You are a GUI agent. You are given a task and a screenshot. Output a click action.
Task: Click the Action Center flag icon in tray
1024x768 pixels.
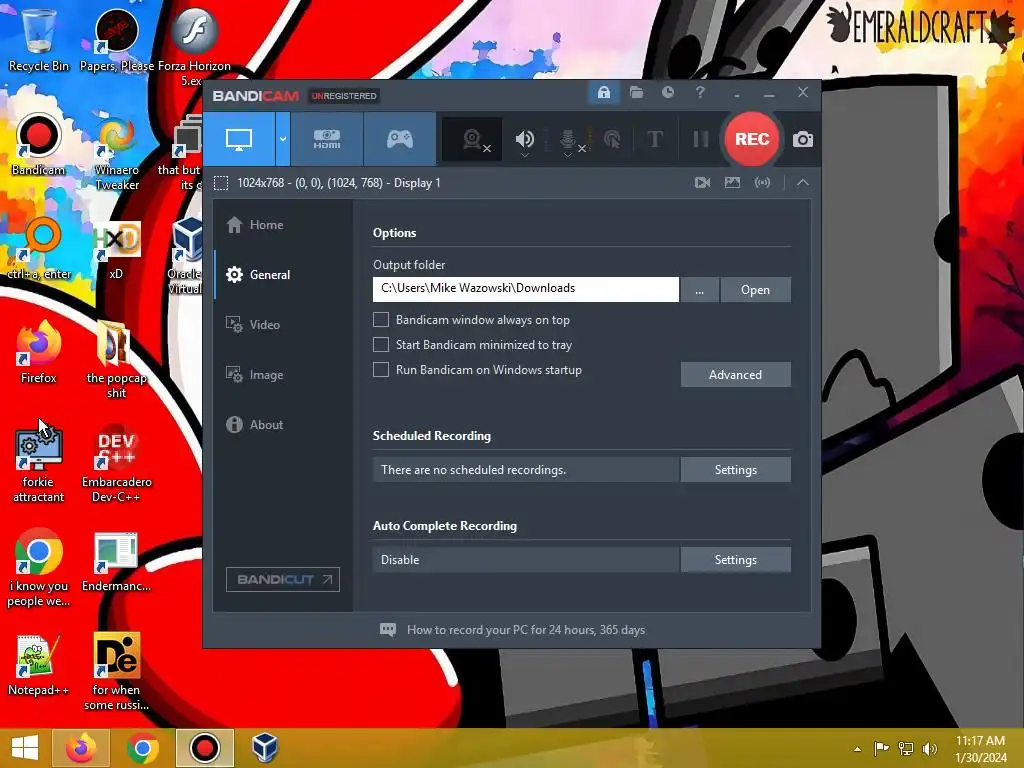tap(882, 749)
